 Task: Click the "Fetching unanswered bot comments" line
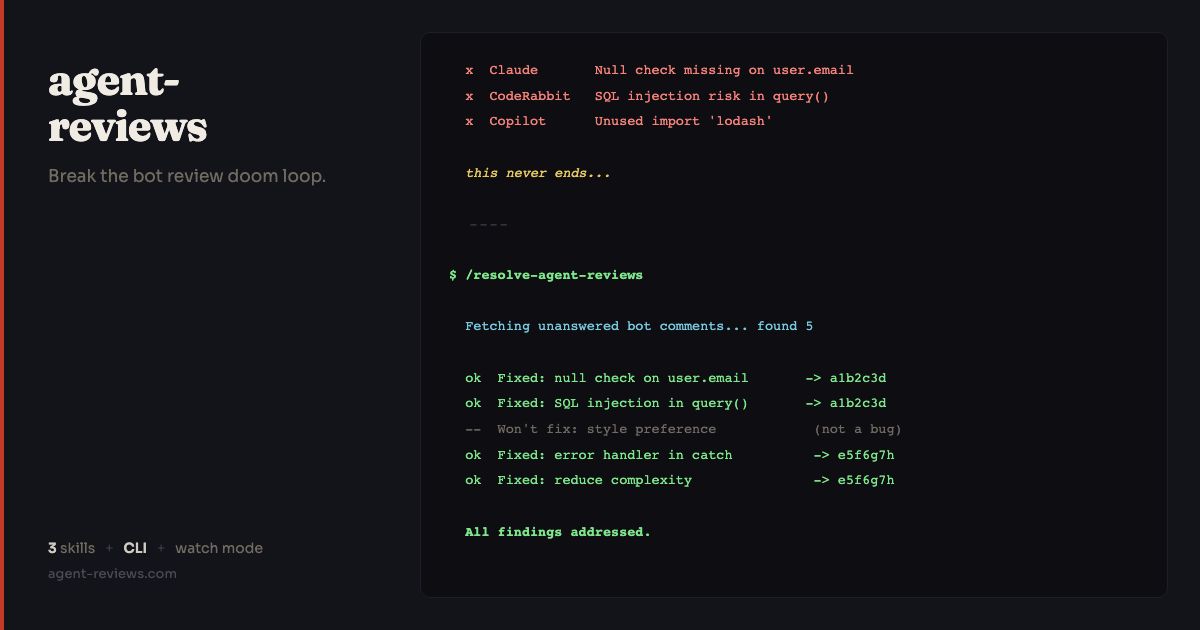point(639,326)
